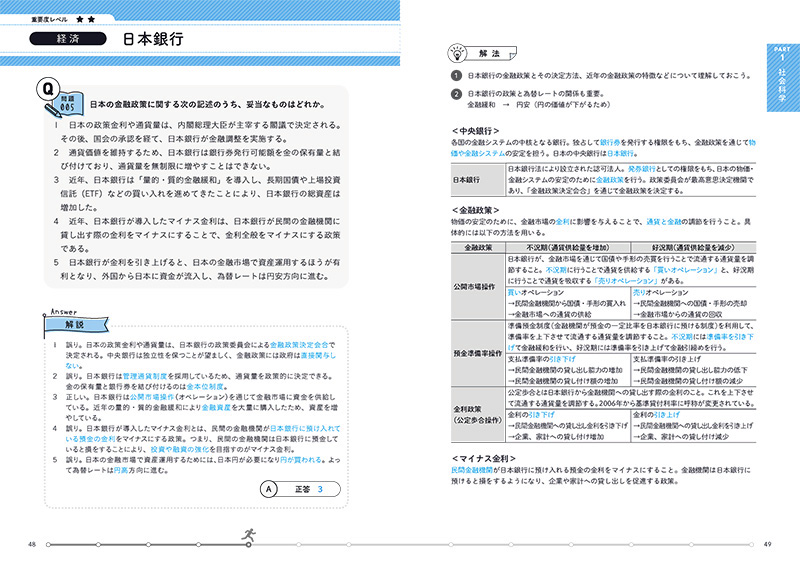Click the Q question badge icon
Viewport: 800px width, 565px height.
[x=48, y=89]
